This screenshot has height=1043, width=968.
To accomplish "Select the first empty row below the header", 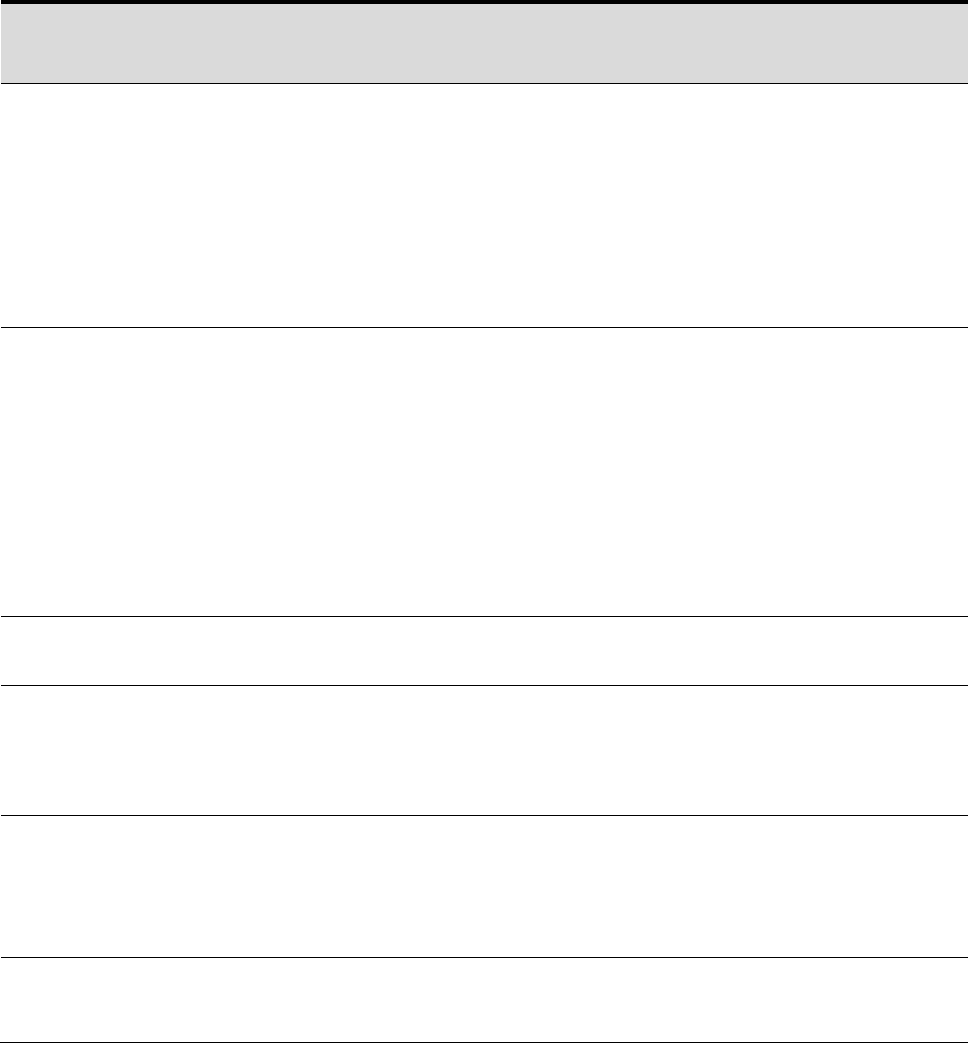I will [484, 206].
